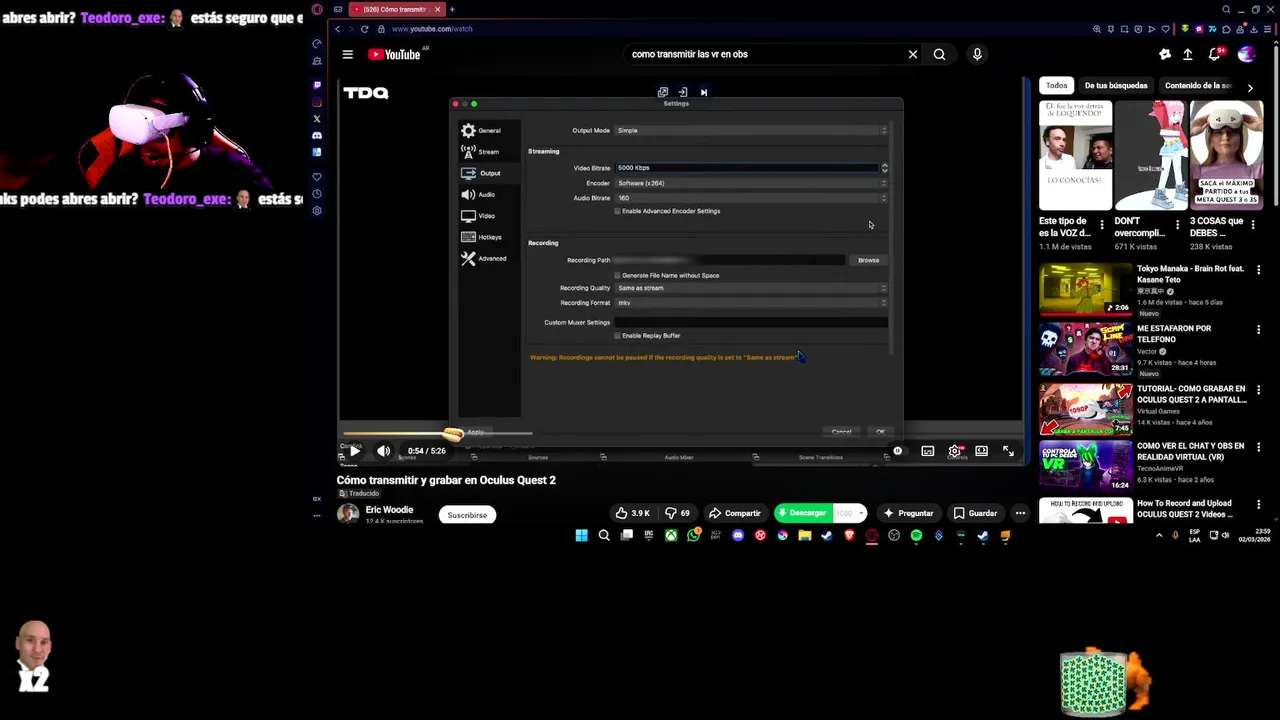The image size is (1280, 720).
Task: Toggle autoplay switch in player
Action: tap(897, 451)
